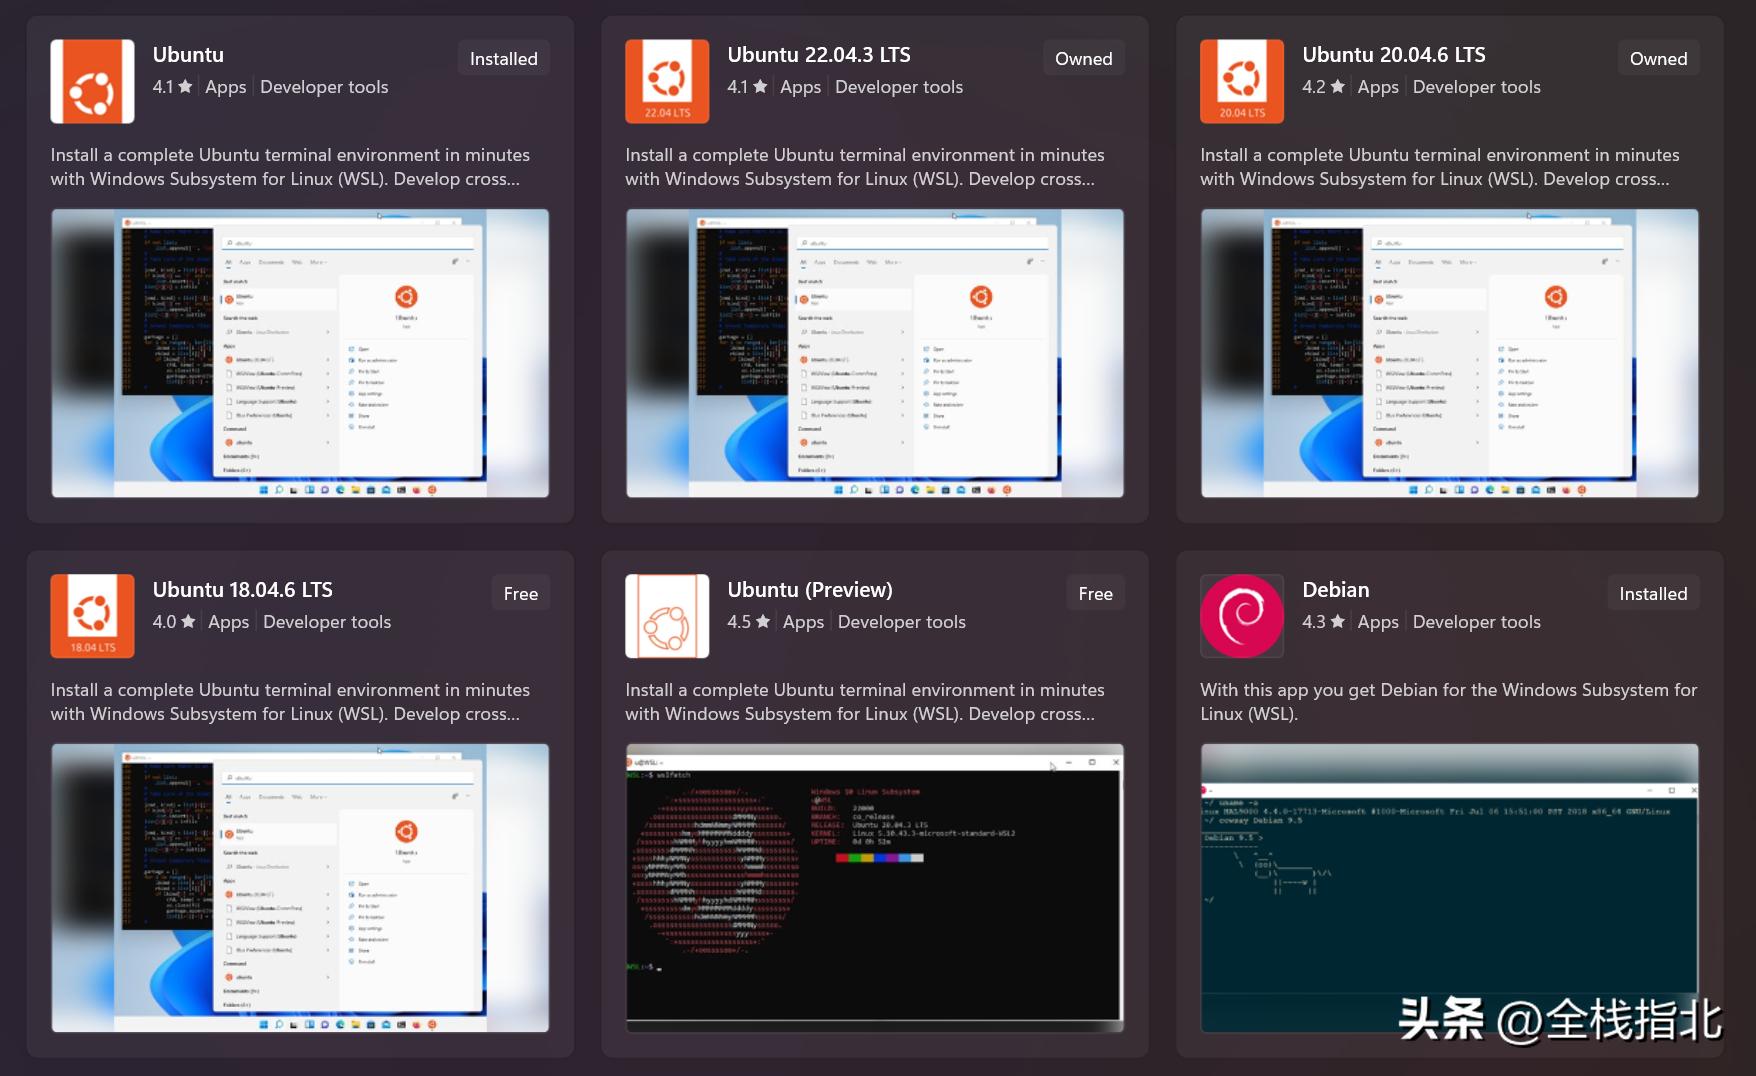Click the "Apps" label on Ubuntu 18.04.6 LTS

(x=229, y=622)
